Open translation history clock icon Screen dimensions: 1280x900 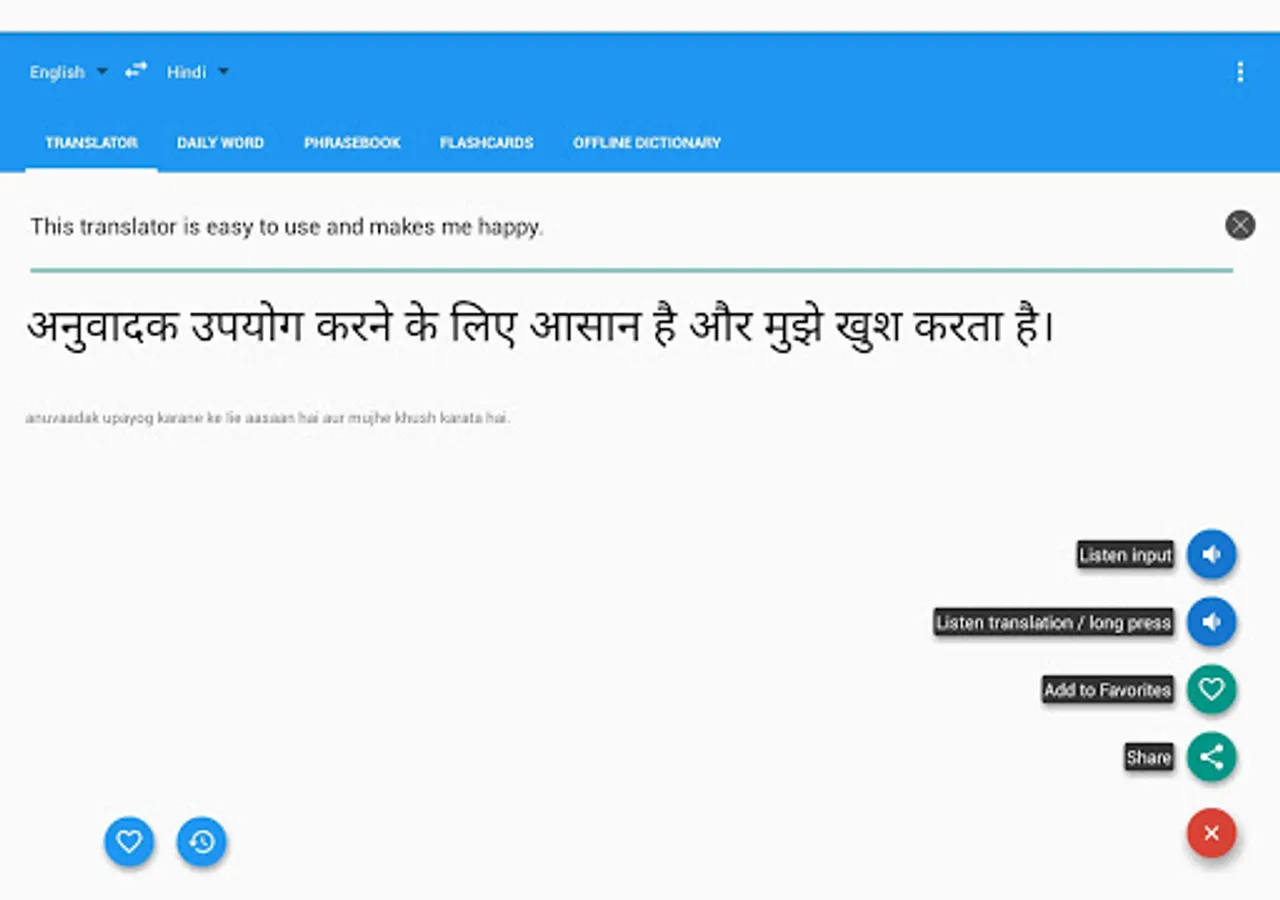click(202, 842)
